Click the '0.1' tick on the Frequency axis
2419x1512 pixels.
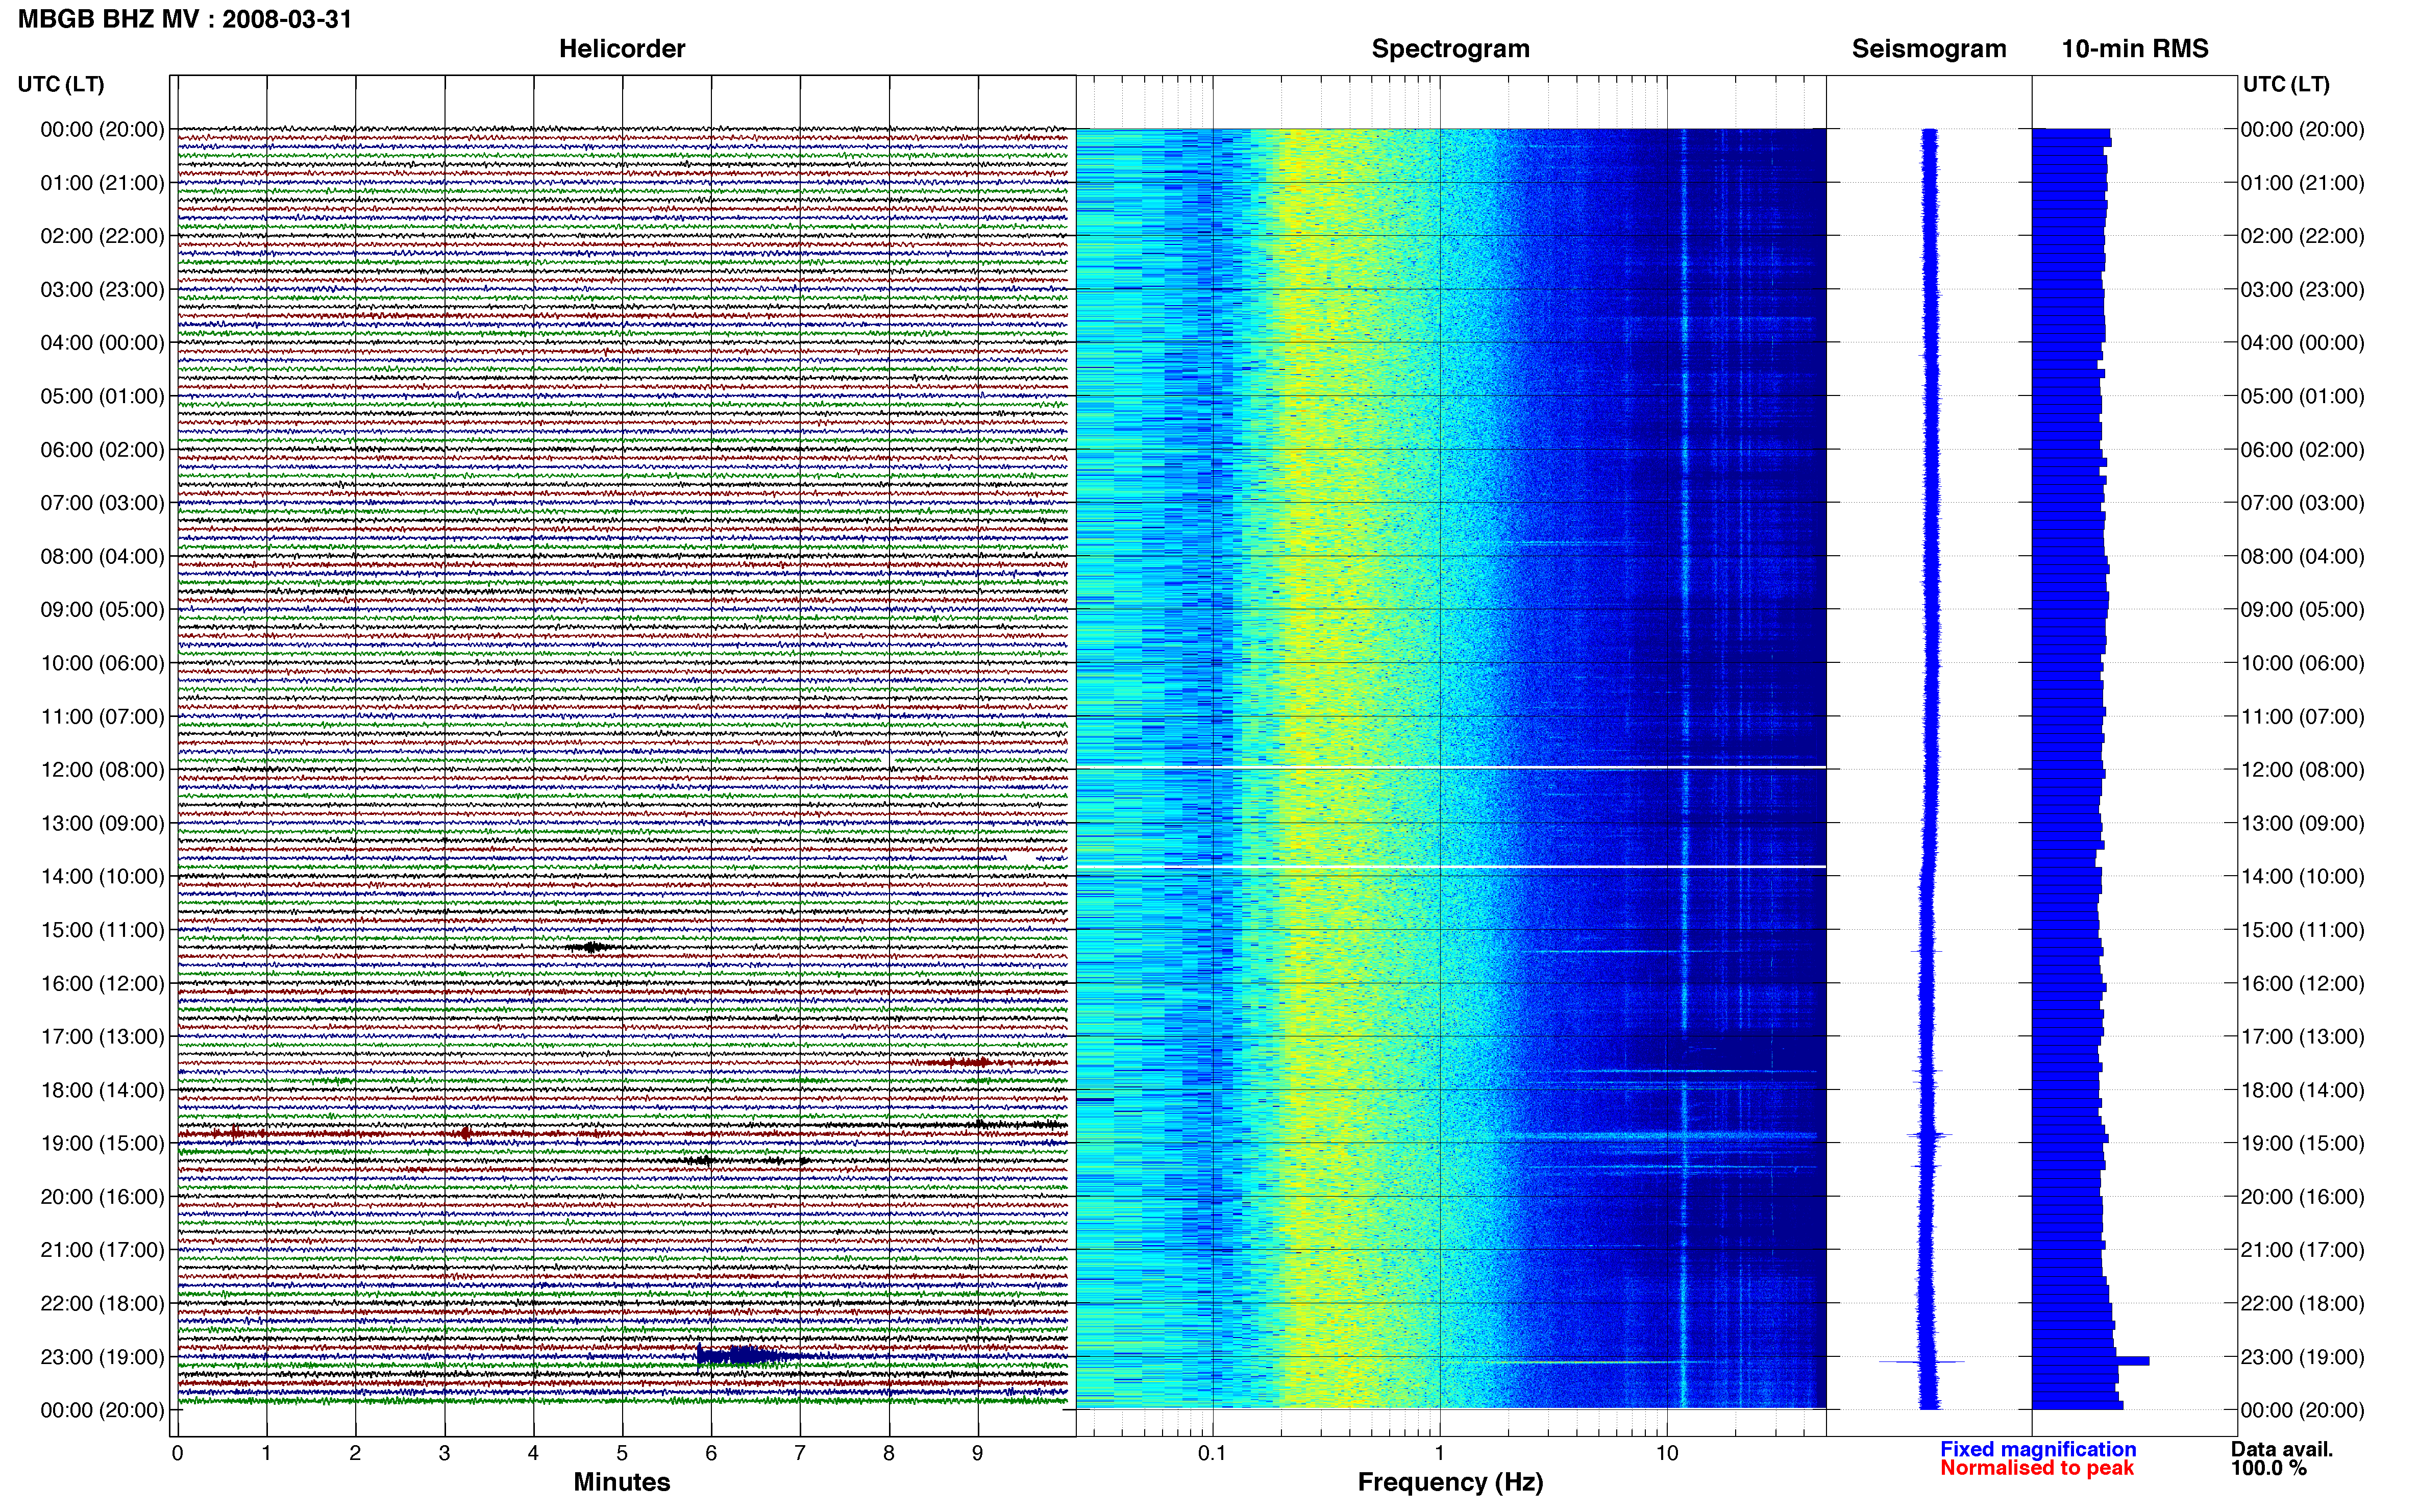pyautogui.click(x=1212, y=1454)
